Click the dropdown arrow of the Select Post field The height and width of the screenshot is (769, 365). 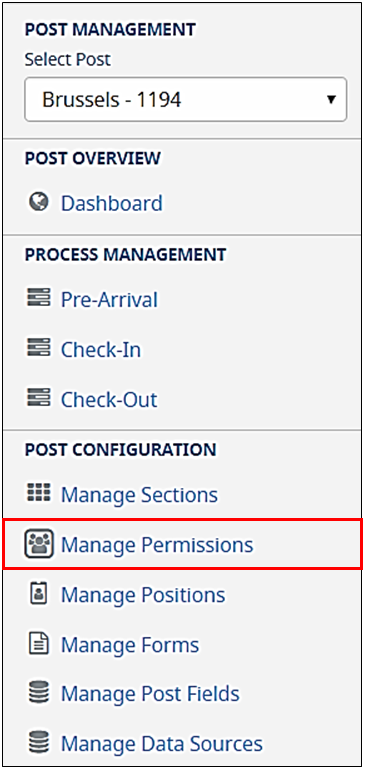coord(331,100)
